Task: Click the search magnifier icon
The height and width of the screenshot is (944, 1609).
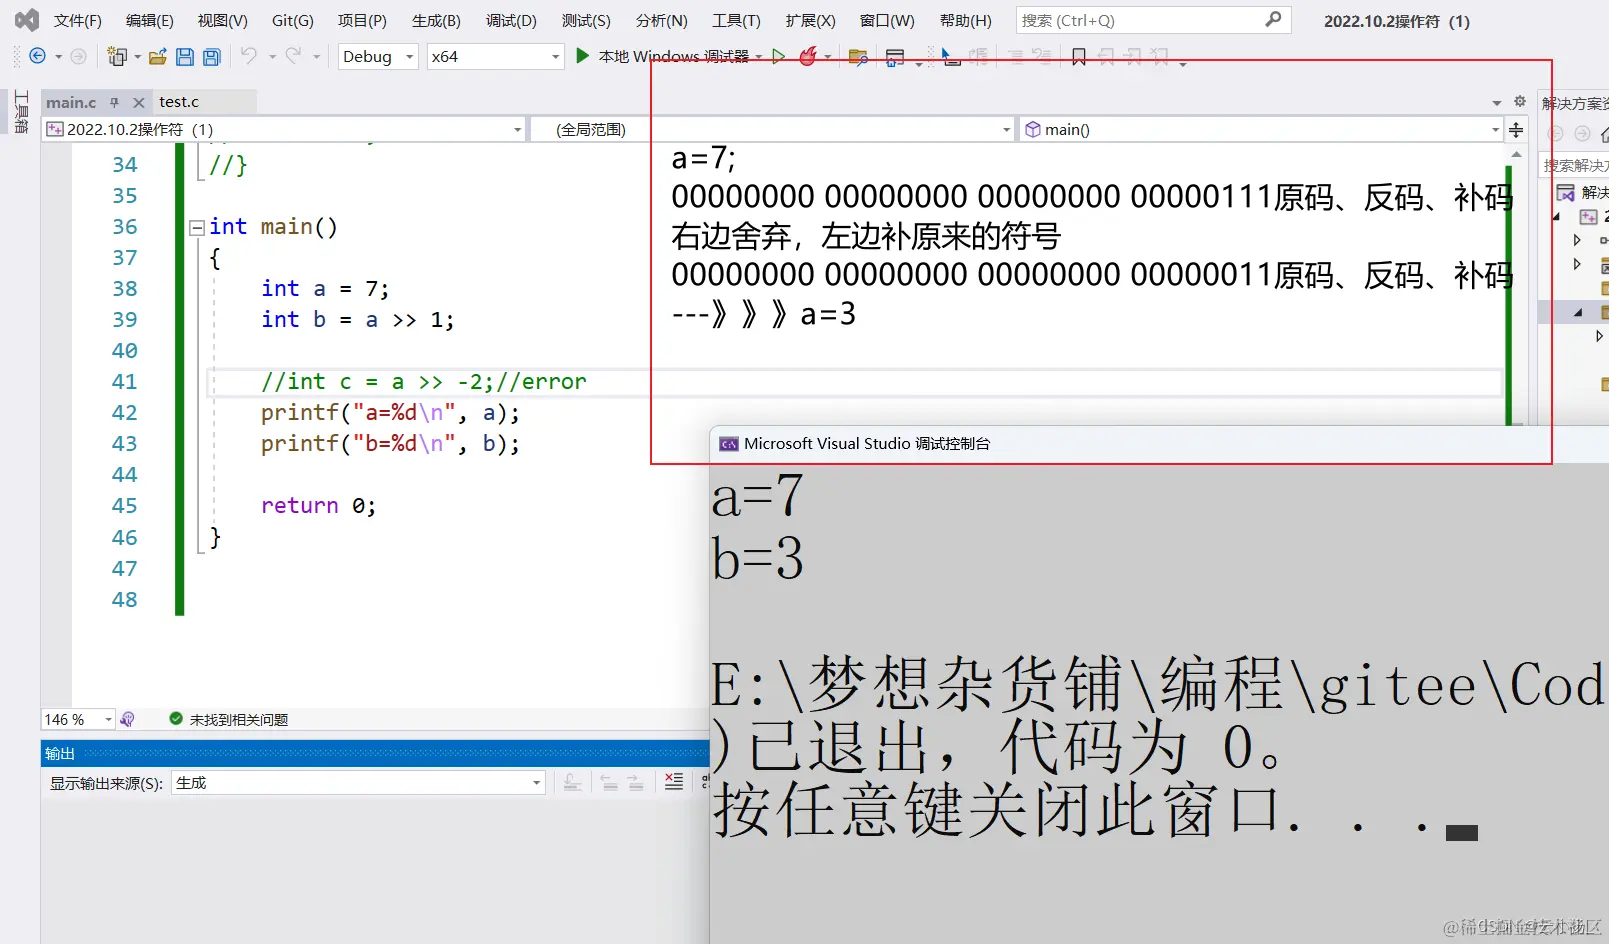Action: tap(1273, 19)
